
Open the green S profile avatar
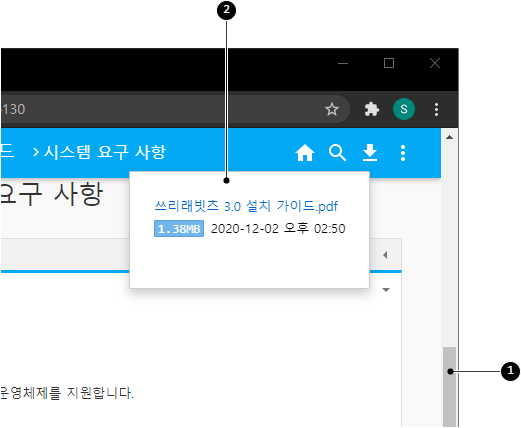tap(404, 109)
